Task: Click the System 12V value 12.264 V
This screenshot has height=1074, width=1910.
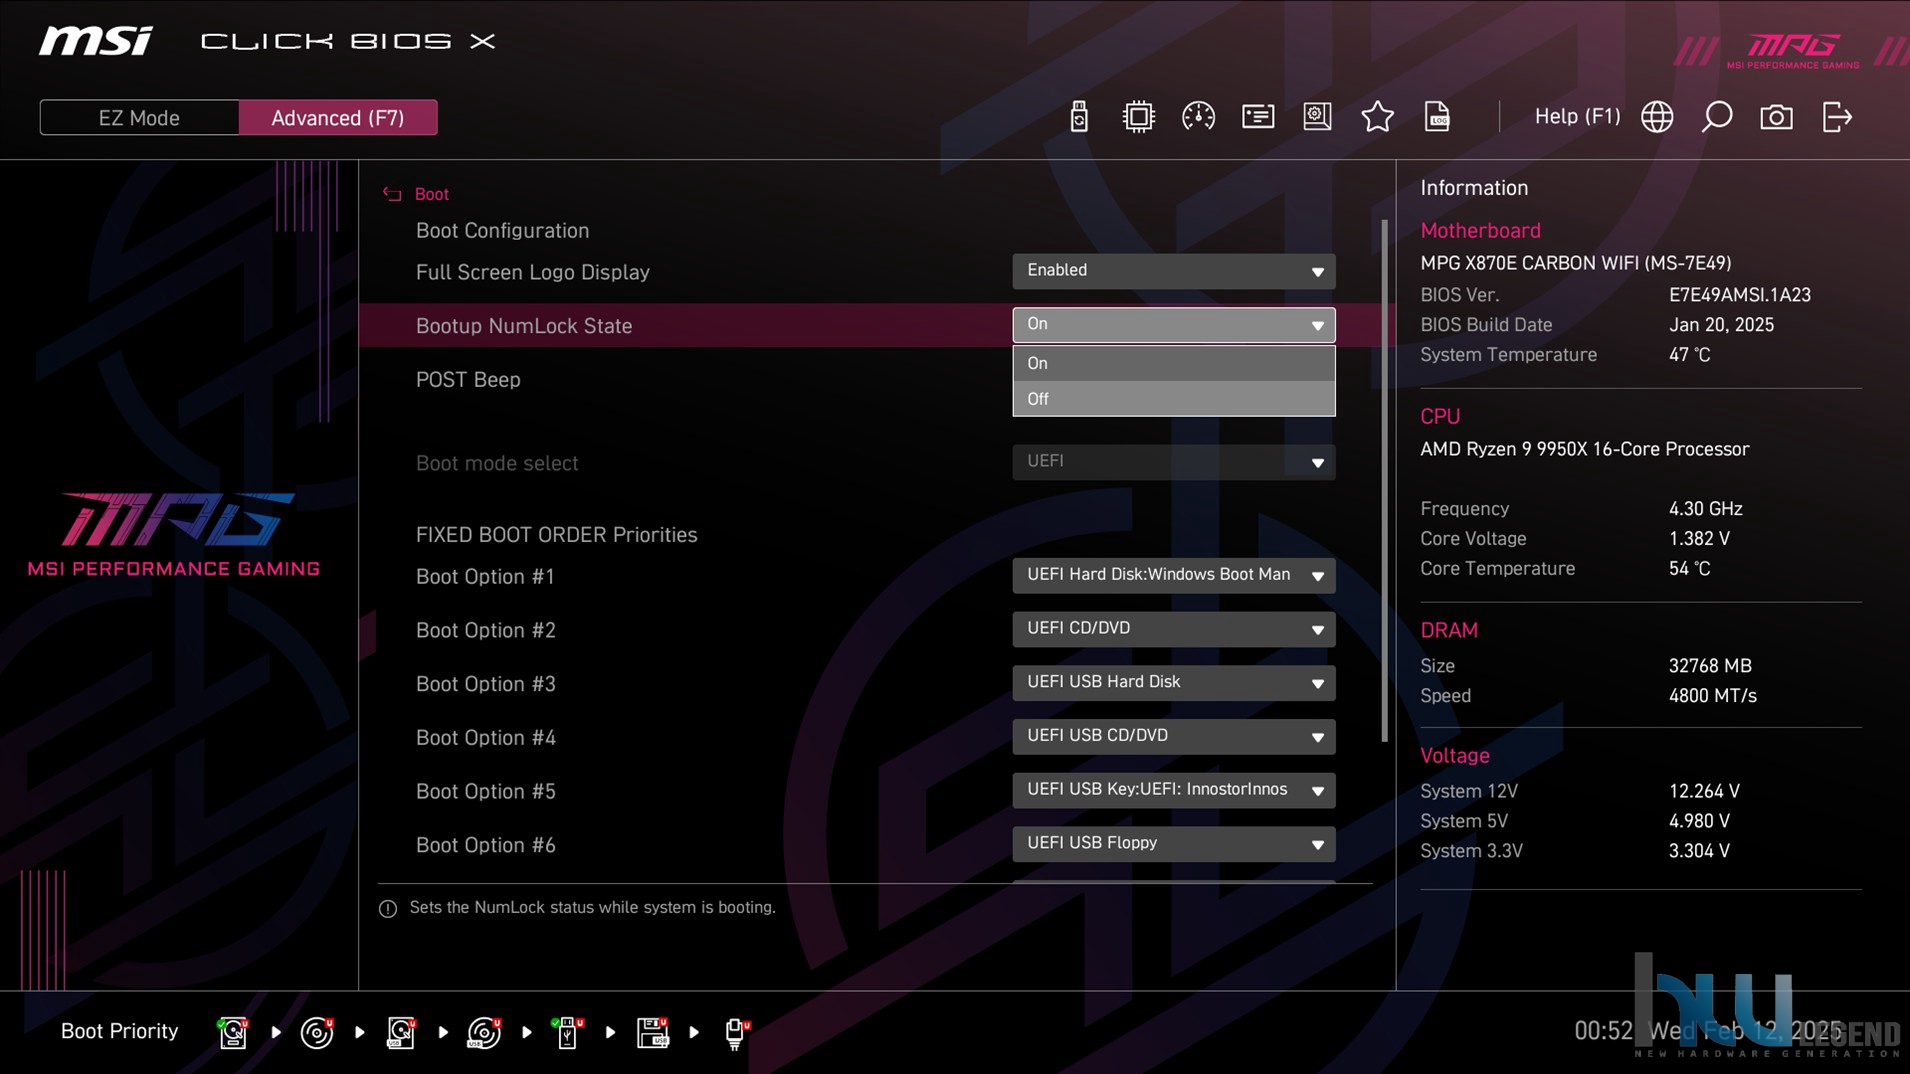Action: [1704, 791]
